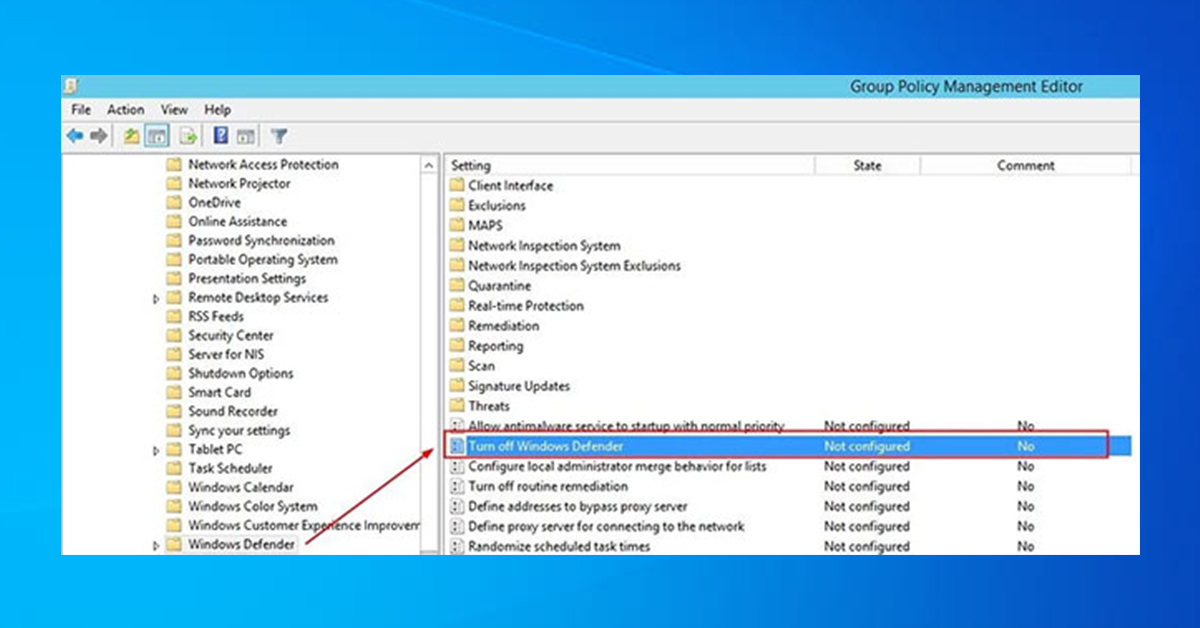Open the Action menu
Viewport: 1200px width, 628px height.
125,109
